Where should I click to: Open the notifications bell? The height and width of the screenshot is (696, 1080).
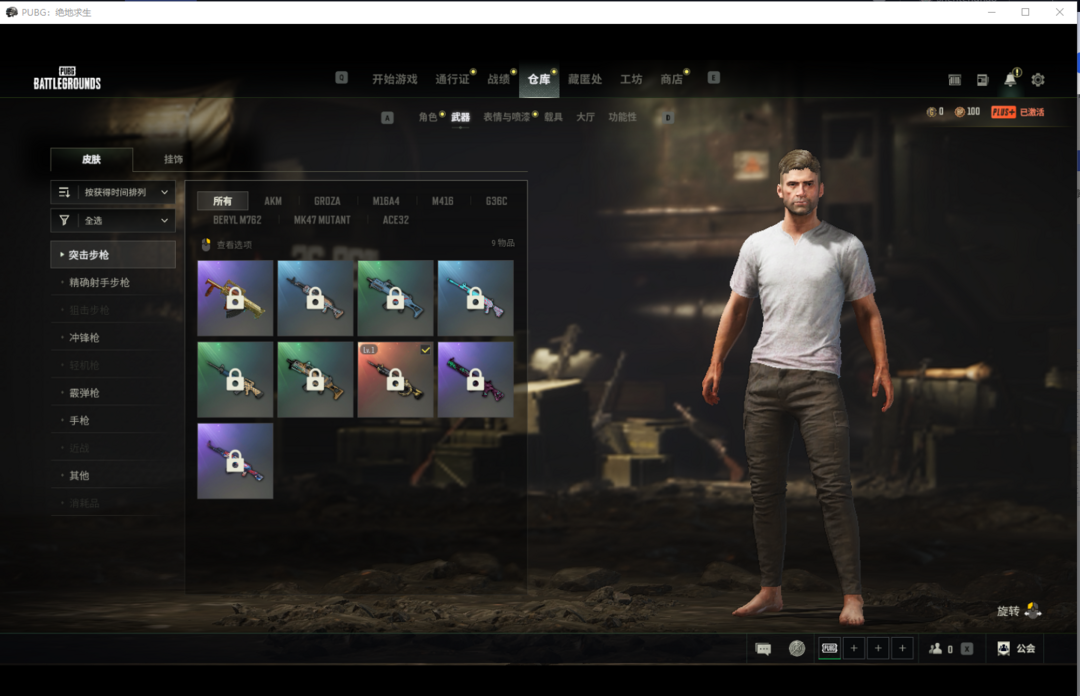(x=1010, y=80)
